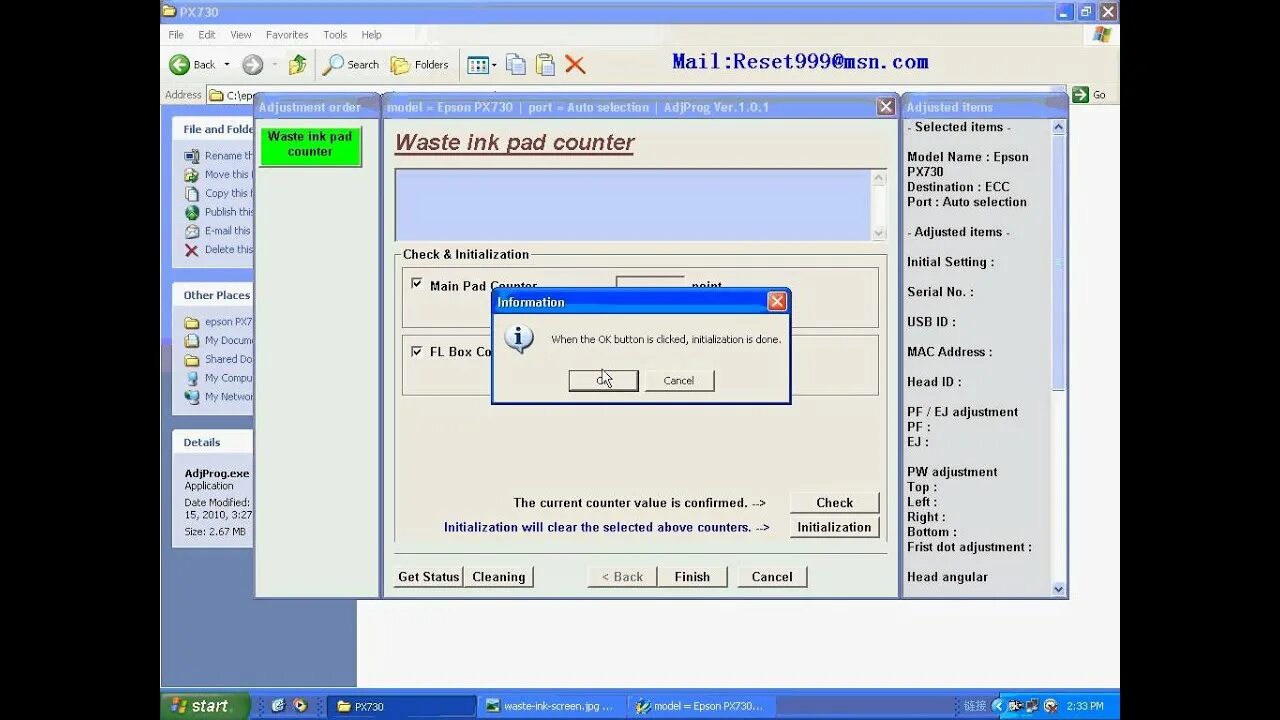
Task: Go up one folder level icon
Action: 297,65
